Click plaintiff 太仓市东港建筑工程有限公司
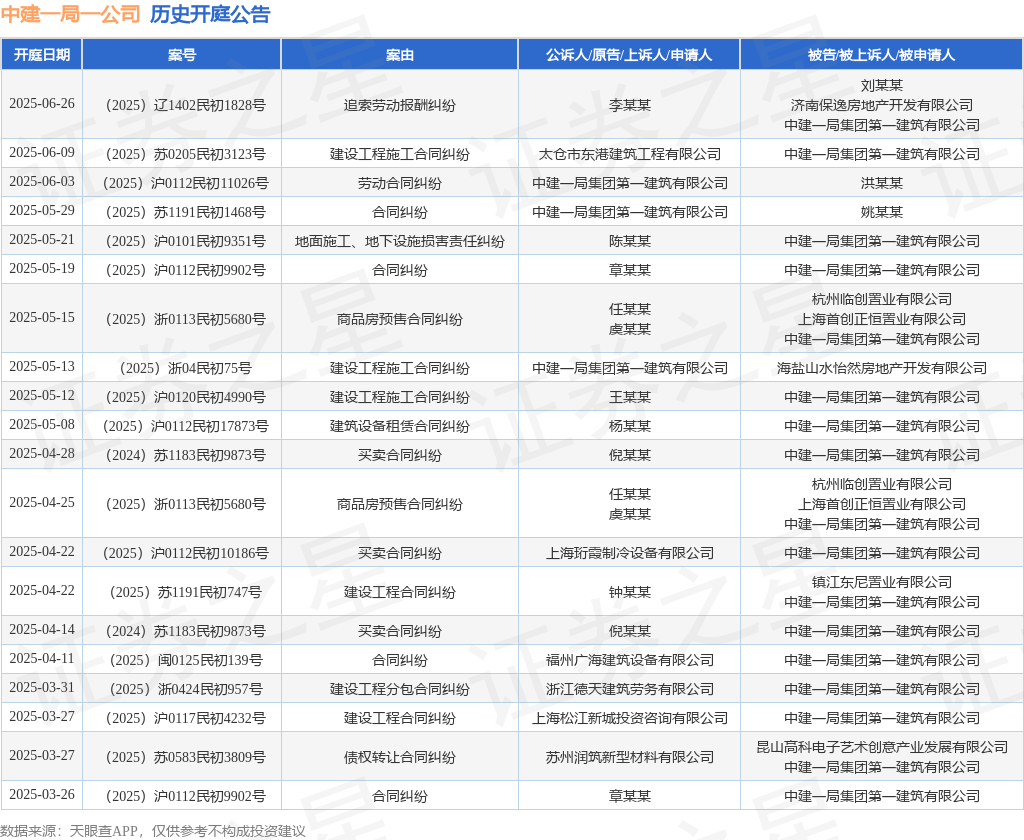The image size is (1024, 840). tap(630, 154)
